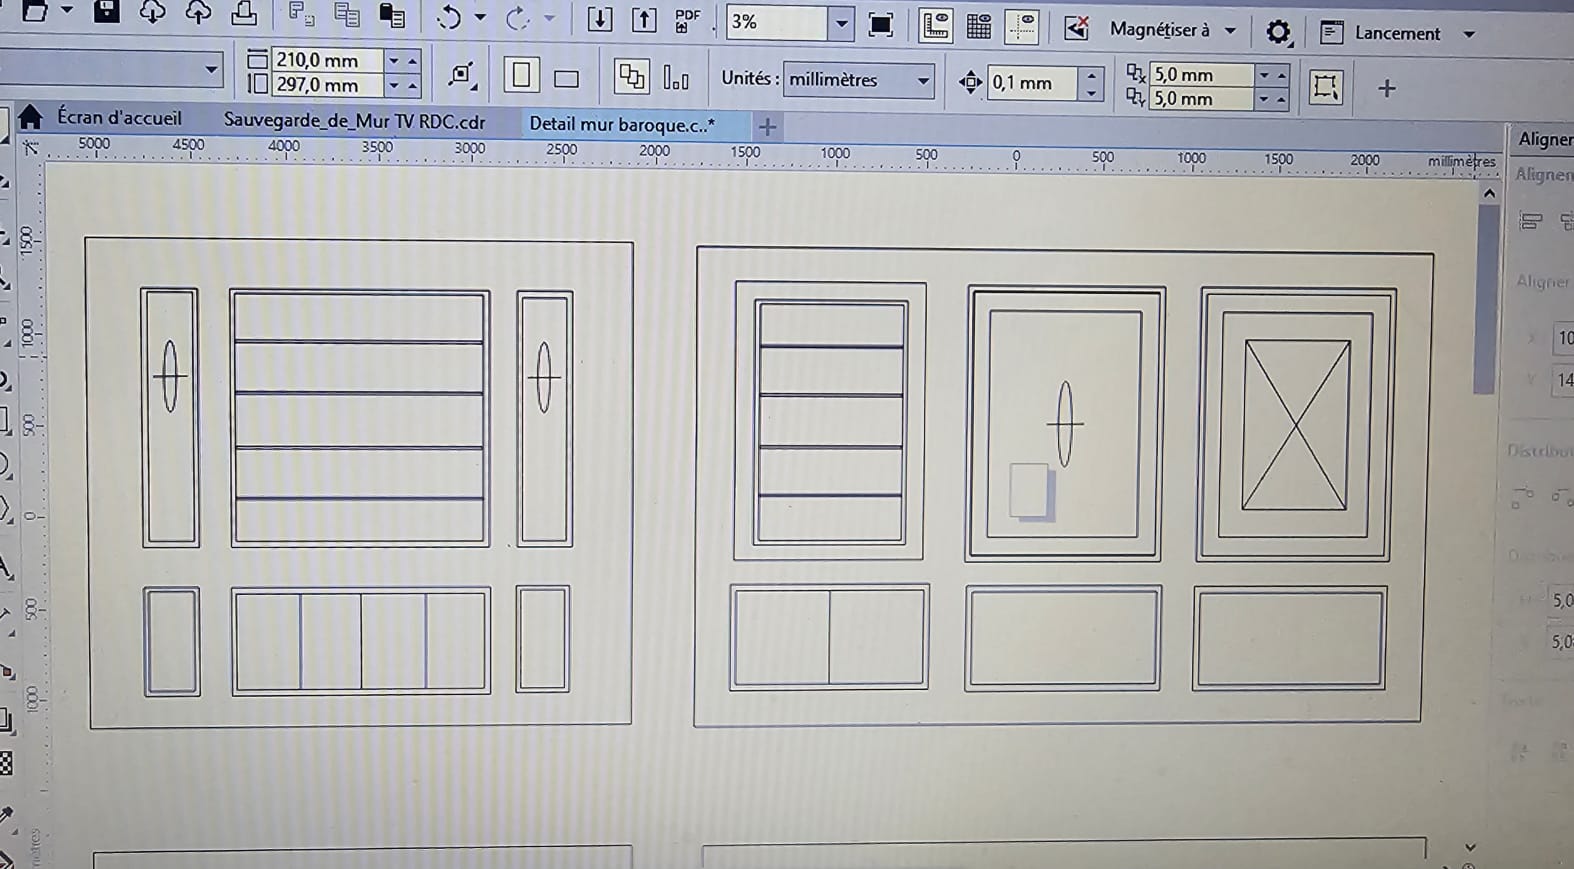
Task: Save the document with the floppy disk icon
Action: click(x=106, y=12)
